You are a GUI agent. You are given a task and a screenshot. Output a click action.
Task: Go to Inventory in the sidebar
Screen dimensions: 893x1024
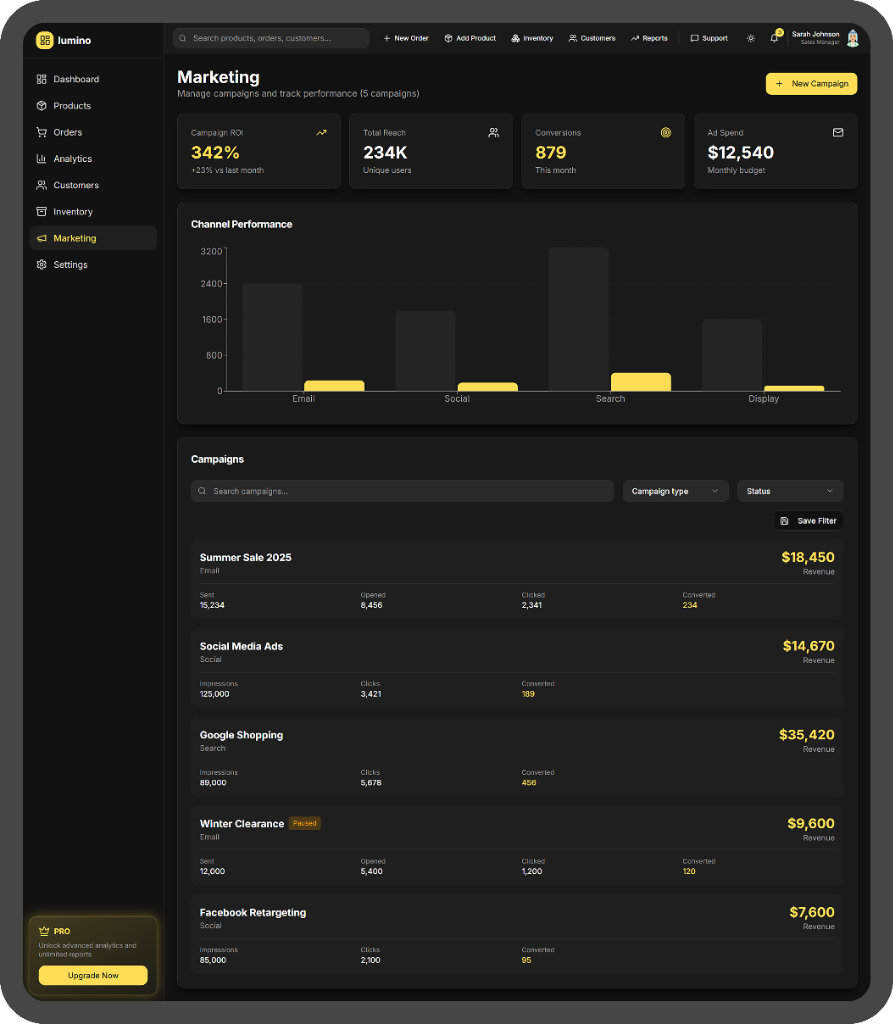click(72, 212)
